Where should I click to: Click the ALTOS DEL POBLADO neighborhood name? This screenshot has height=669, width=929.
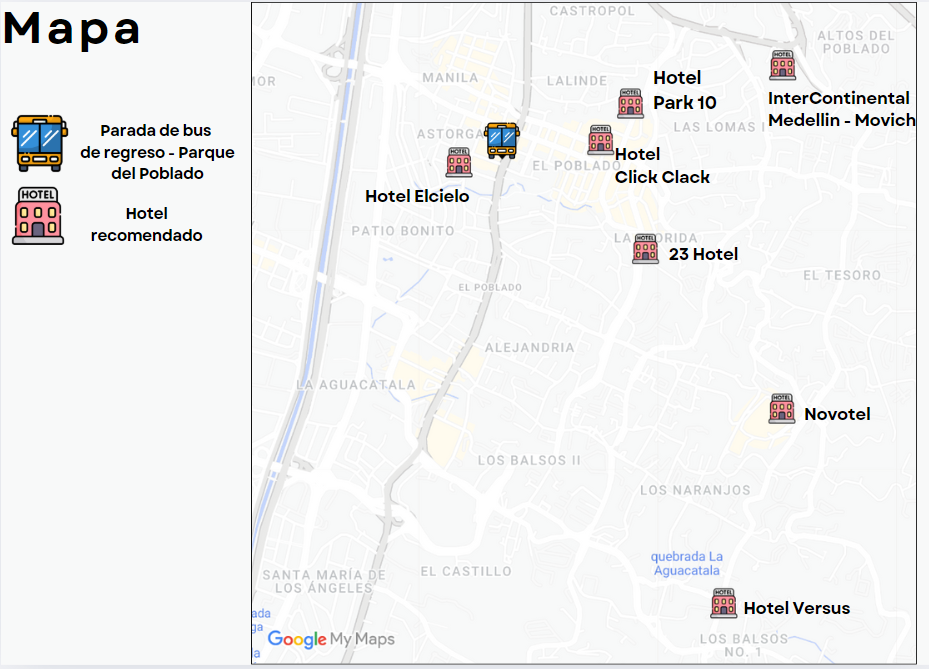tap(856, 42)
